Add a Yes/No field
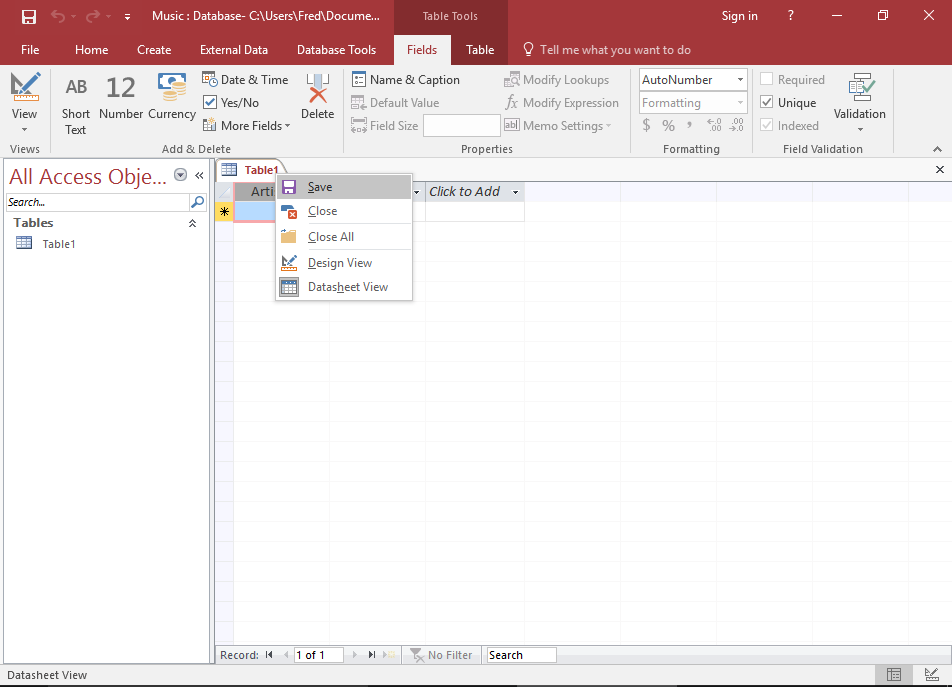Viewport: 952px width, 687px height. tap(231, 103)
